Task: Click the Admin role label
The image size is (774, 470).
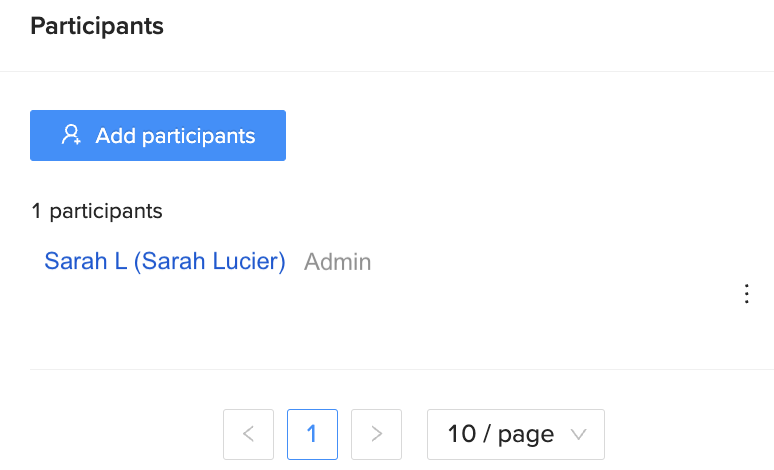Action: coord(337,262)
